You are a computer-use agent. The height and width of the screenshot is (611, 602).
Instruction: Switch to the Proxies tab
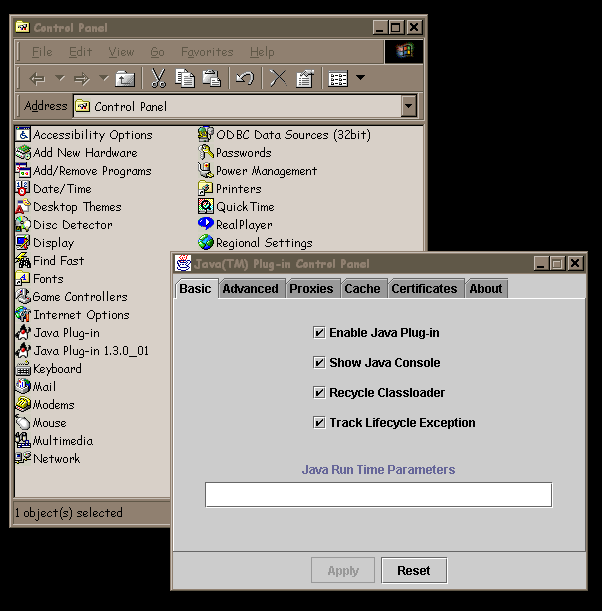pos(311,289)
